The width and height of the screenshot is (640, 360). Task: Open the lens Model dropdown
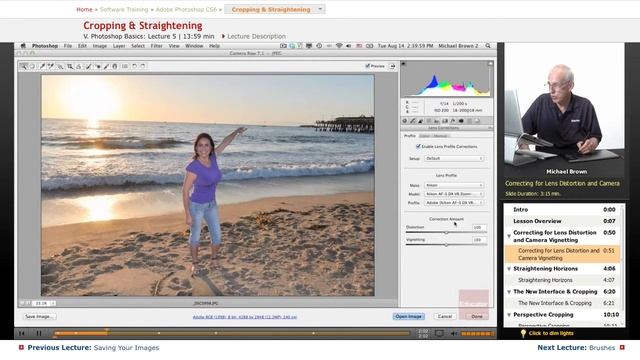[x=454, y=194]
